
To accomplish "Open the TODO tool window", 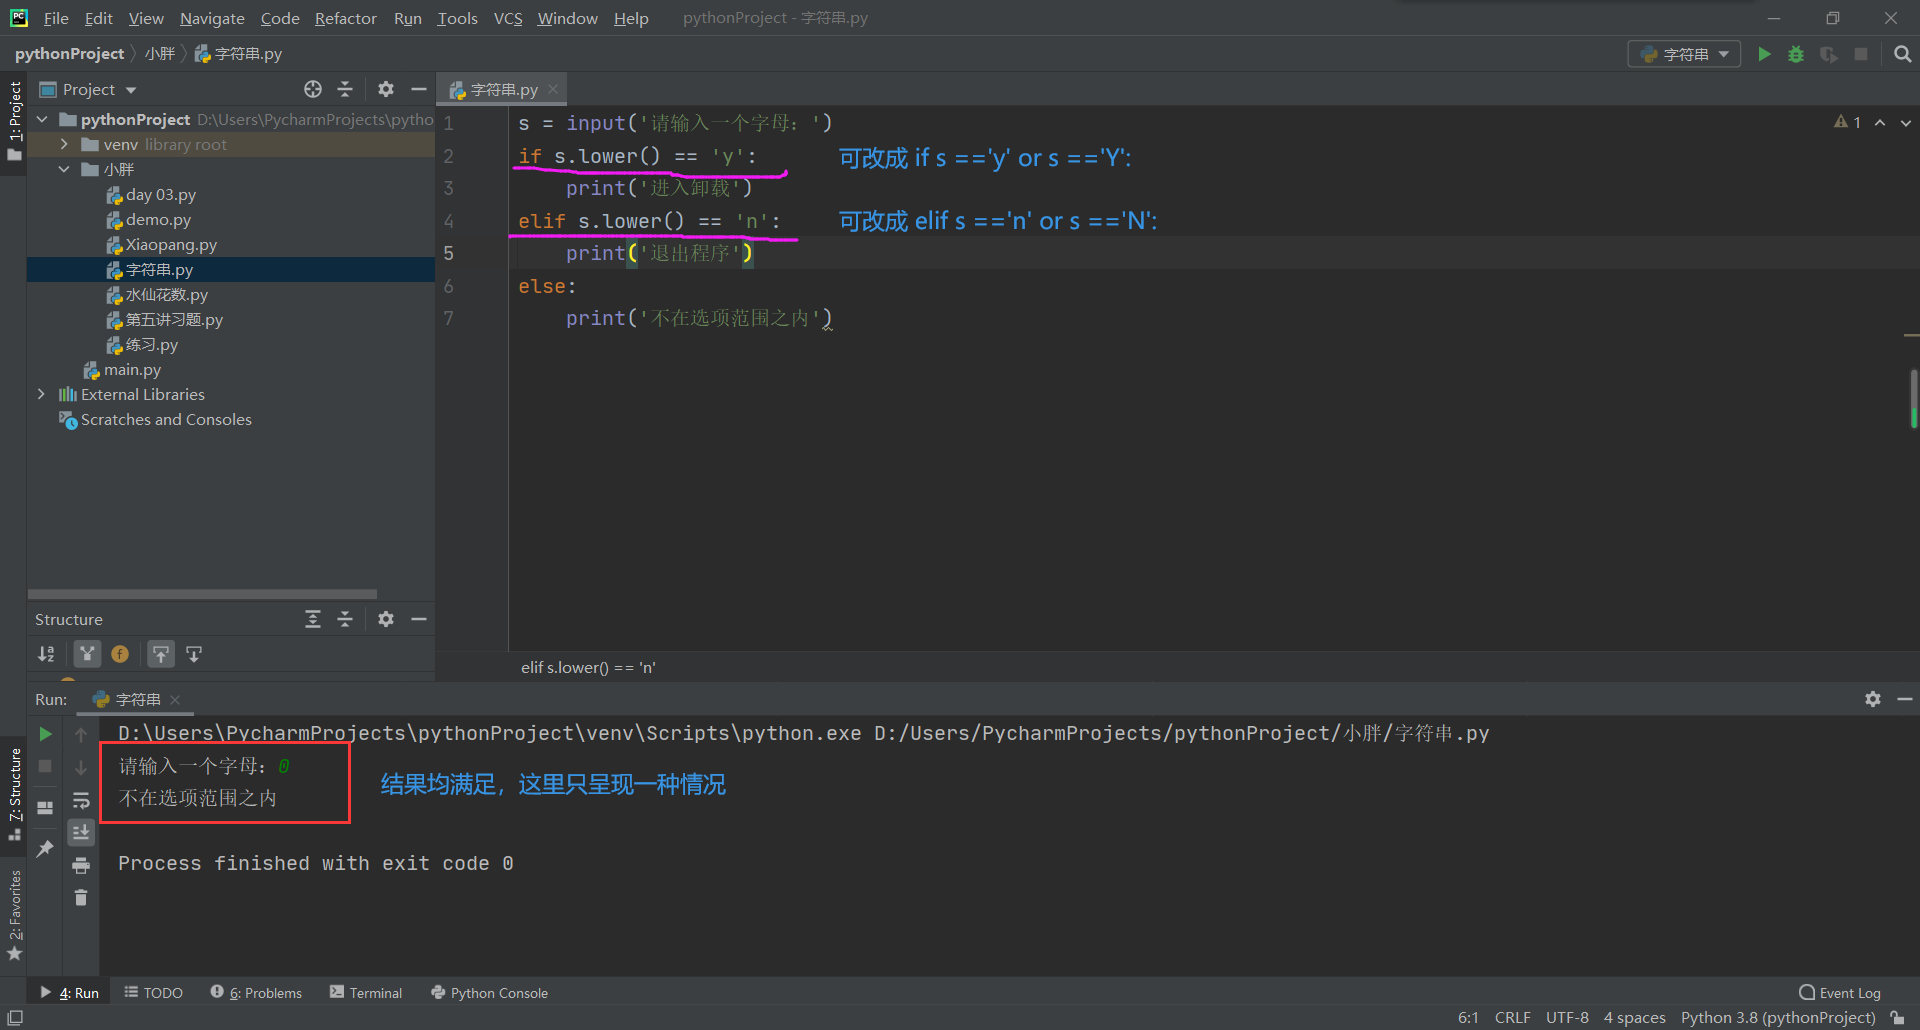I will coord(153,992).
